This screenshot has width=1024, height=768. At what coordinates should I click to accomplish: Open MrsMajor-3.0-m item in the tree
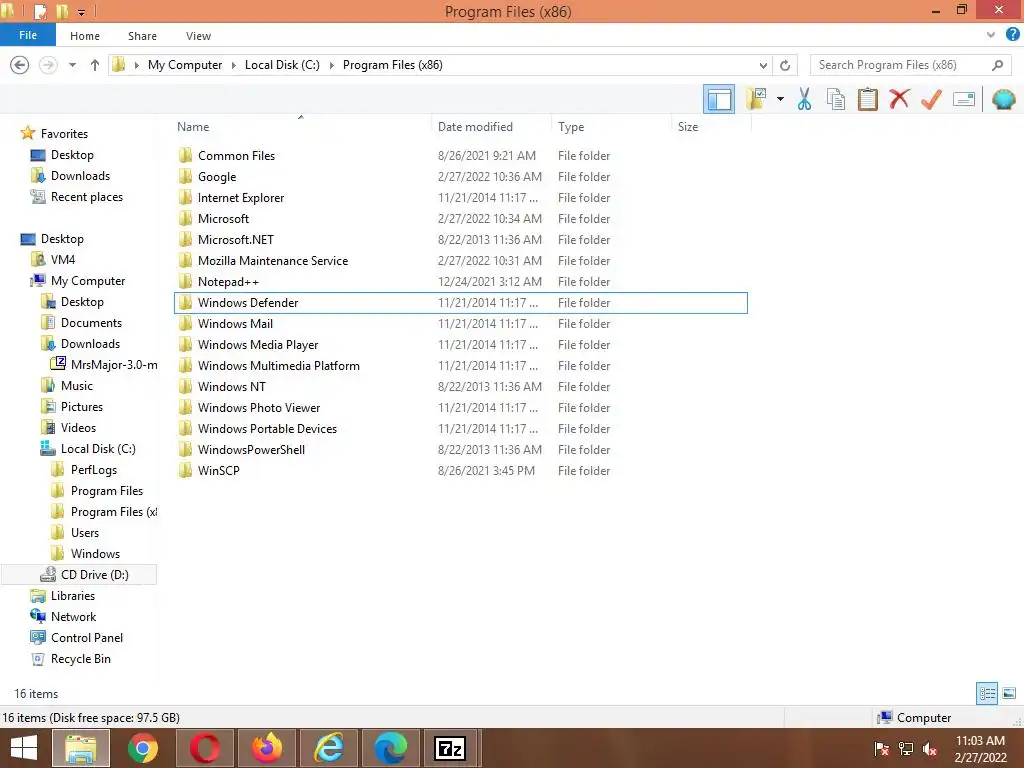coord(114,364)
